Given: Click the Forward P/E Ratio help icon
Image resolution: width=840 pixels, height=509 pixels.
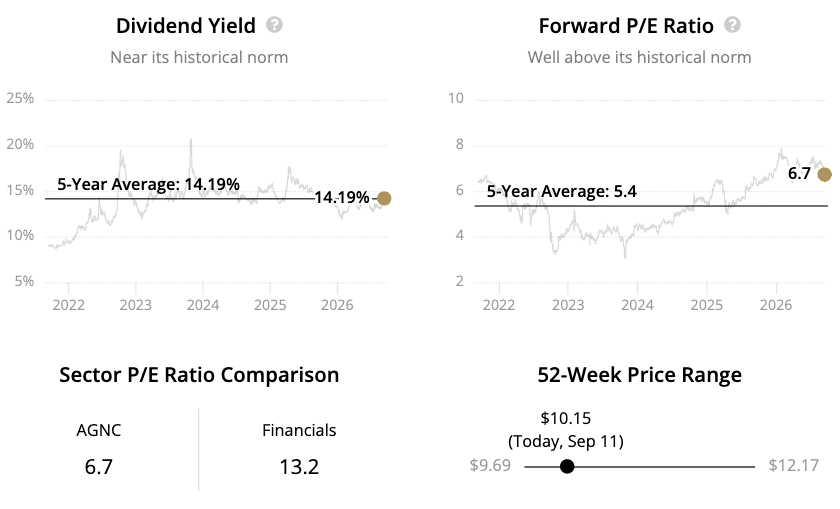Looking at the screenshot, I should click(732, 25).
